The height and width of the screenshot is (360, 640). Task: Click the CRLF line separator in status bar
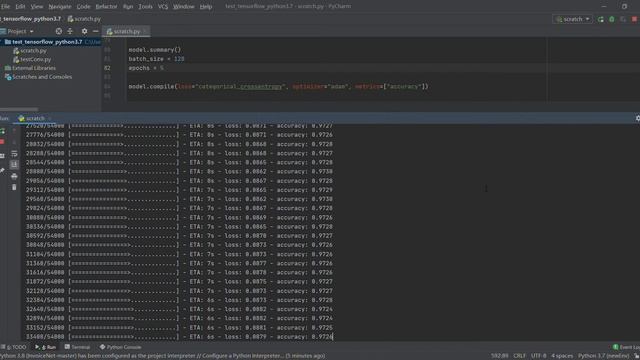pyautogui.click(x=519, y=356)
